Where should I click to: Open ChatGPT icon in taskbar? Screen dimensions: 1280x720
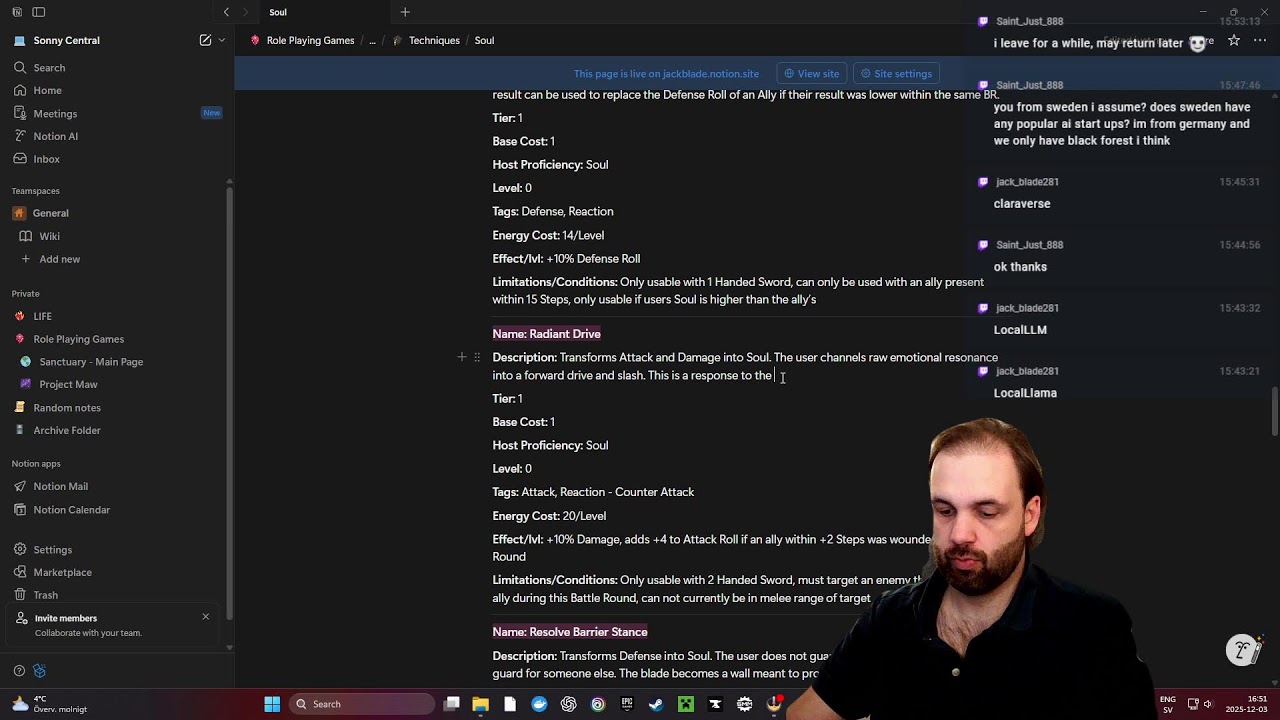569,704
